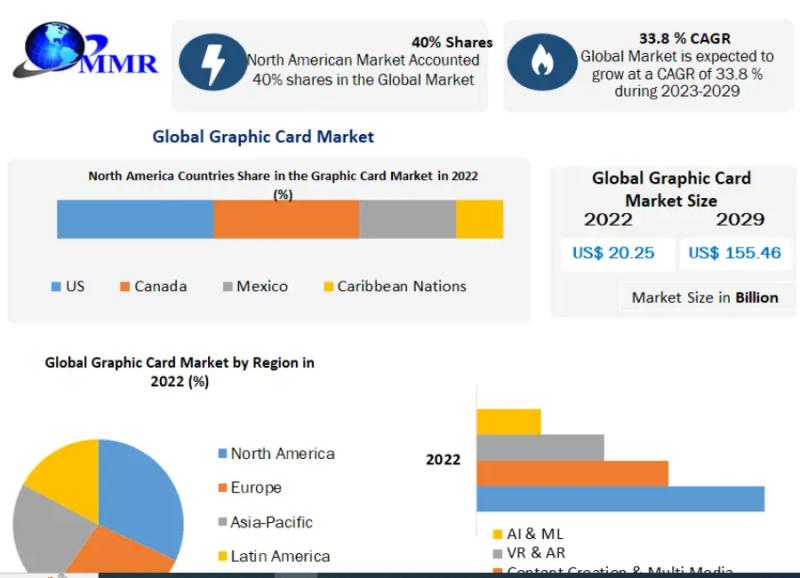
Task: Click the North America pie legend marker
Action: pos(222,454)
